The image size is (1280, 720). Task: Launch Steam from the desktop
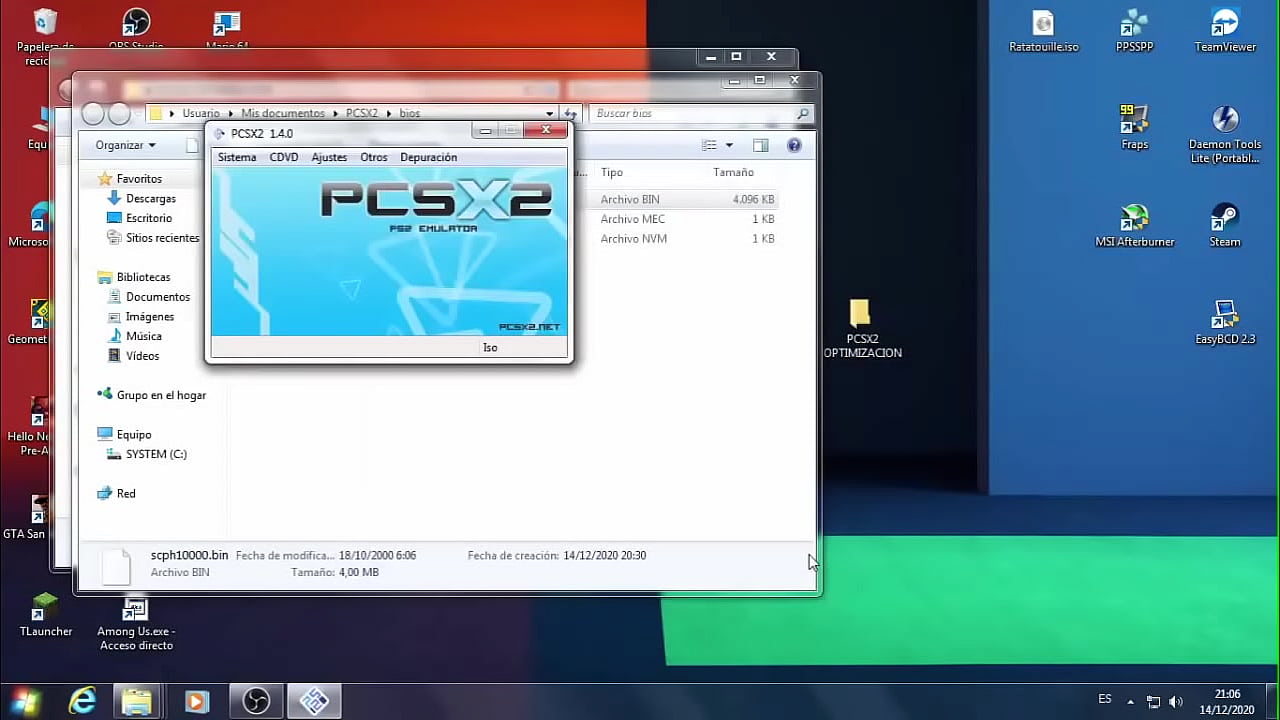tap(1224, 218)
